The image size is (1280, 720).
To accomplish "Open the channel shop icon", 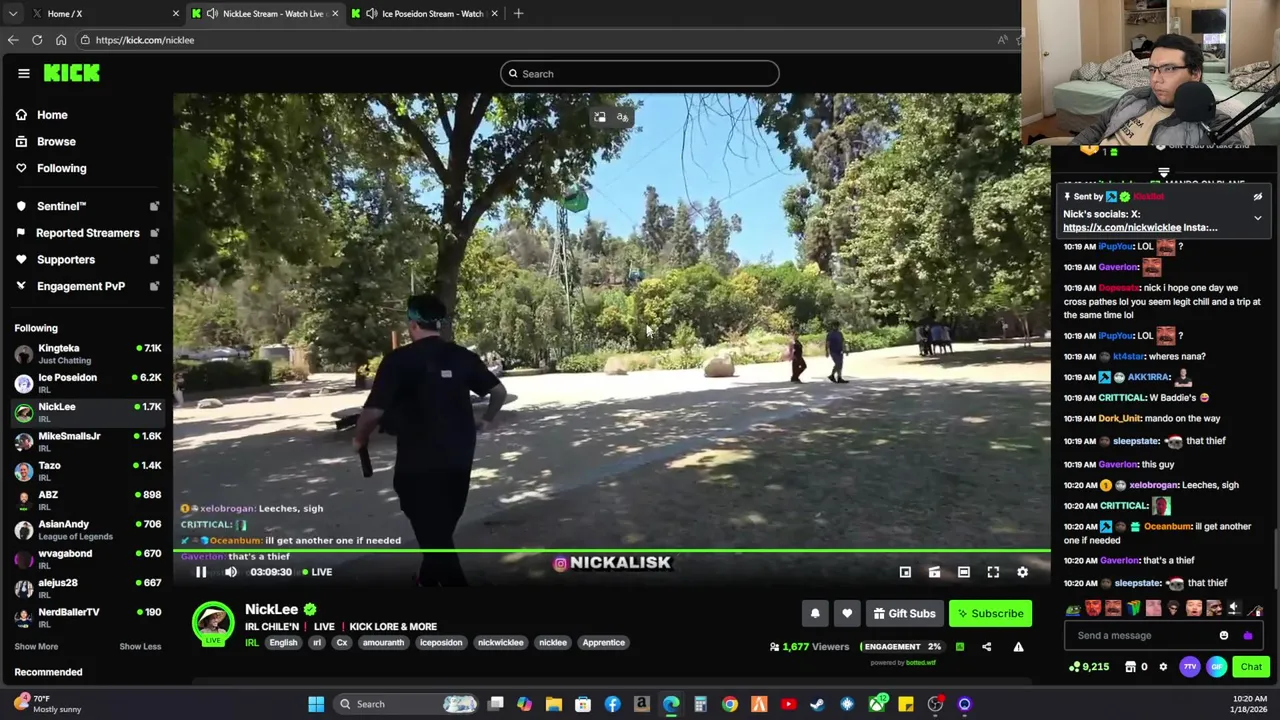I will [x=1130, y=667].
